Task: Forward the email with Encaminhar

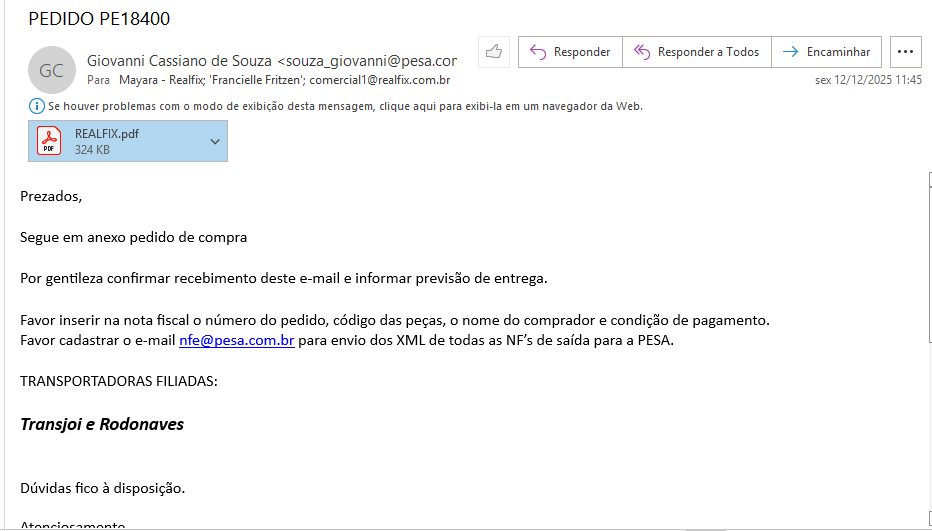Action: pyautogui.click(x=826, y=52)
